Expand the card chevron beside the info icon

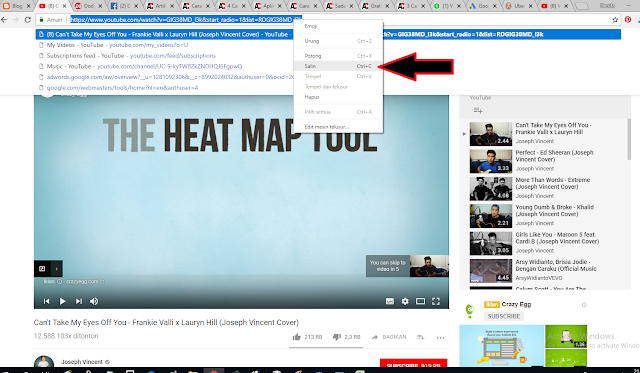point(57,269)
